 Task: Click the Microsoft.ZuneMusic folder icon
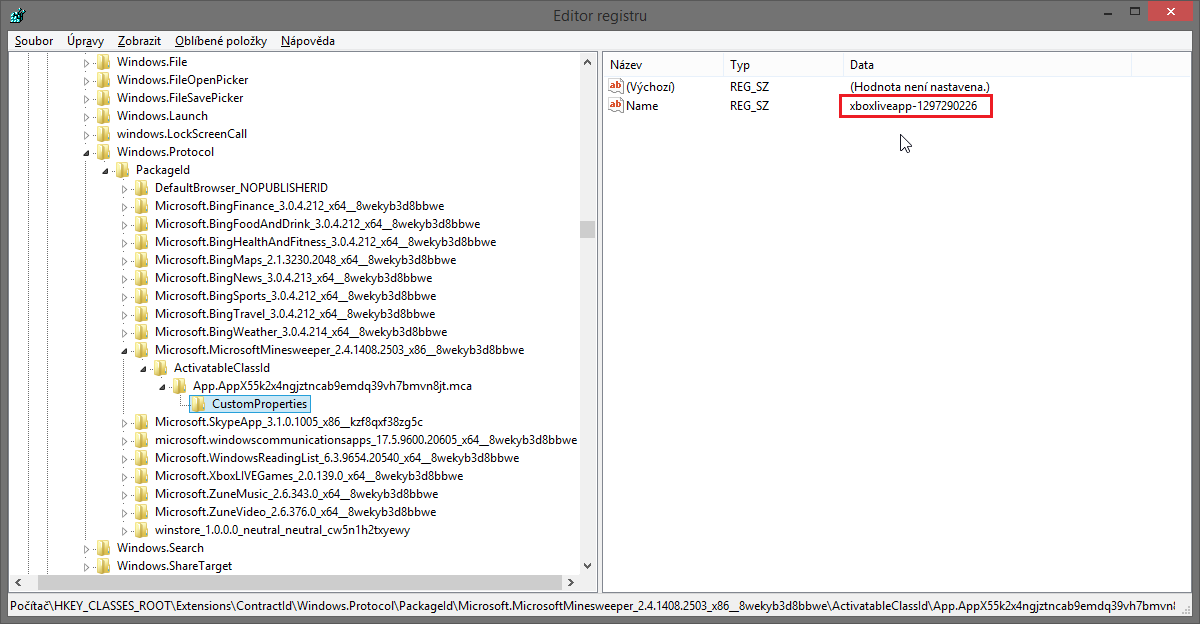pos(142,494)
